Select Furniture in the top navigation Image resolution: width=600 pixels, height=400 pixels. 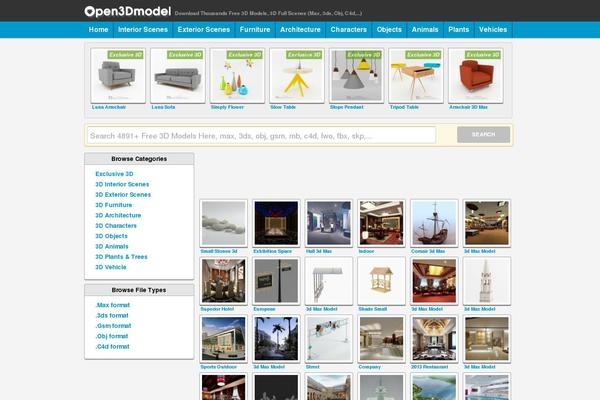[255, 29]
